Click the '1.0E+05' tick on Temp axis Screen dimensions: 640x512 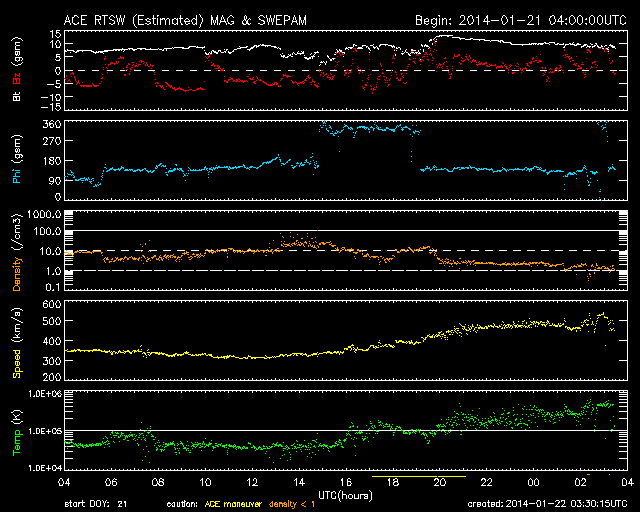coord(45,432)
